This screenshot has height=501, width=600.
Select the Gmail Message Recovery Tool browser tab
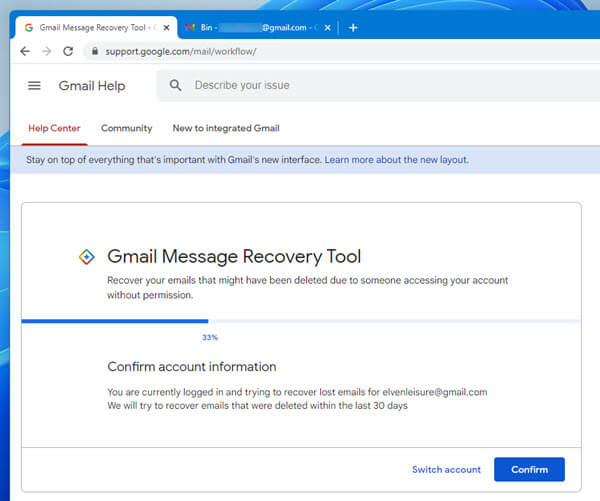coord(96,28)
